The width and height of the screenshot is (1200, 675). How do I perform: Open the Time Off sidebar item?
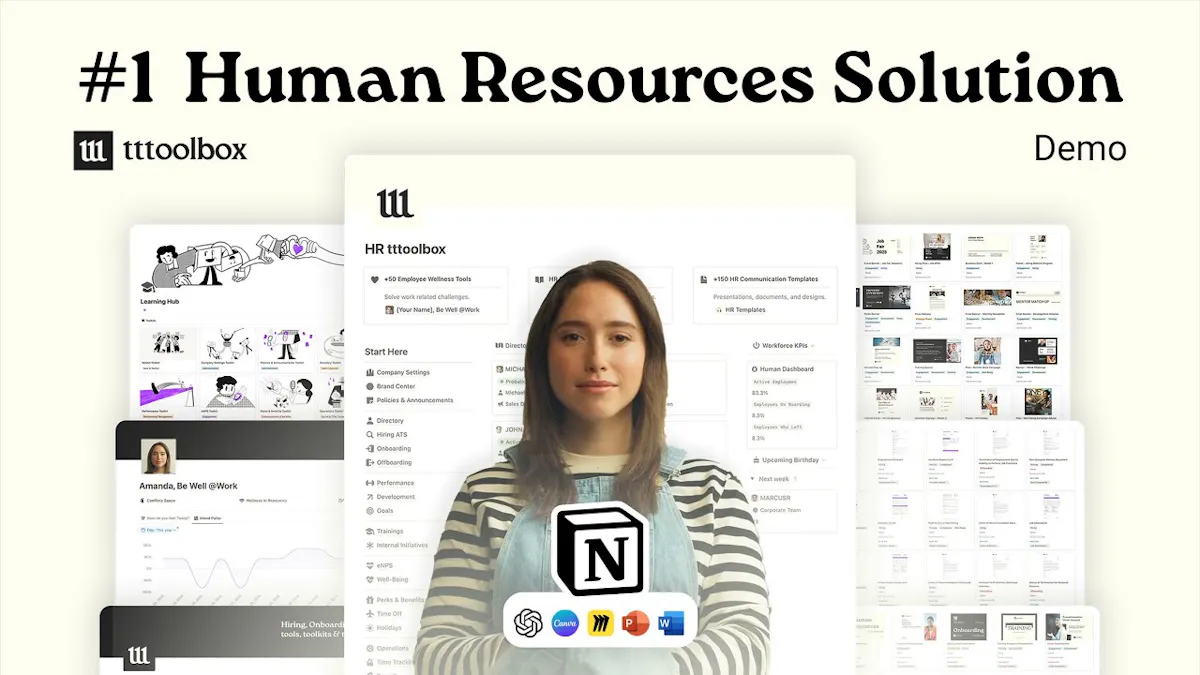(384, 614)
